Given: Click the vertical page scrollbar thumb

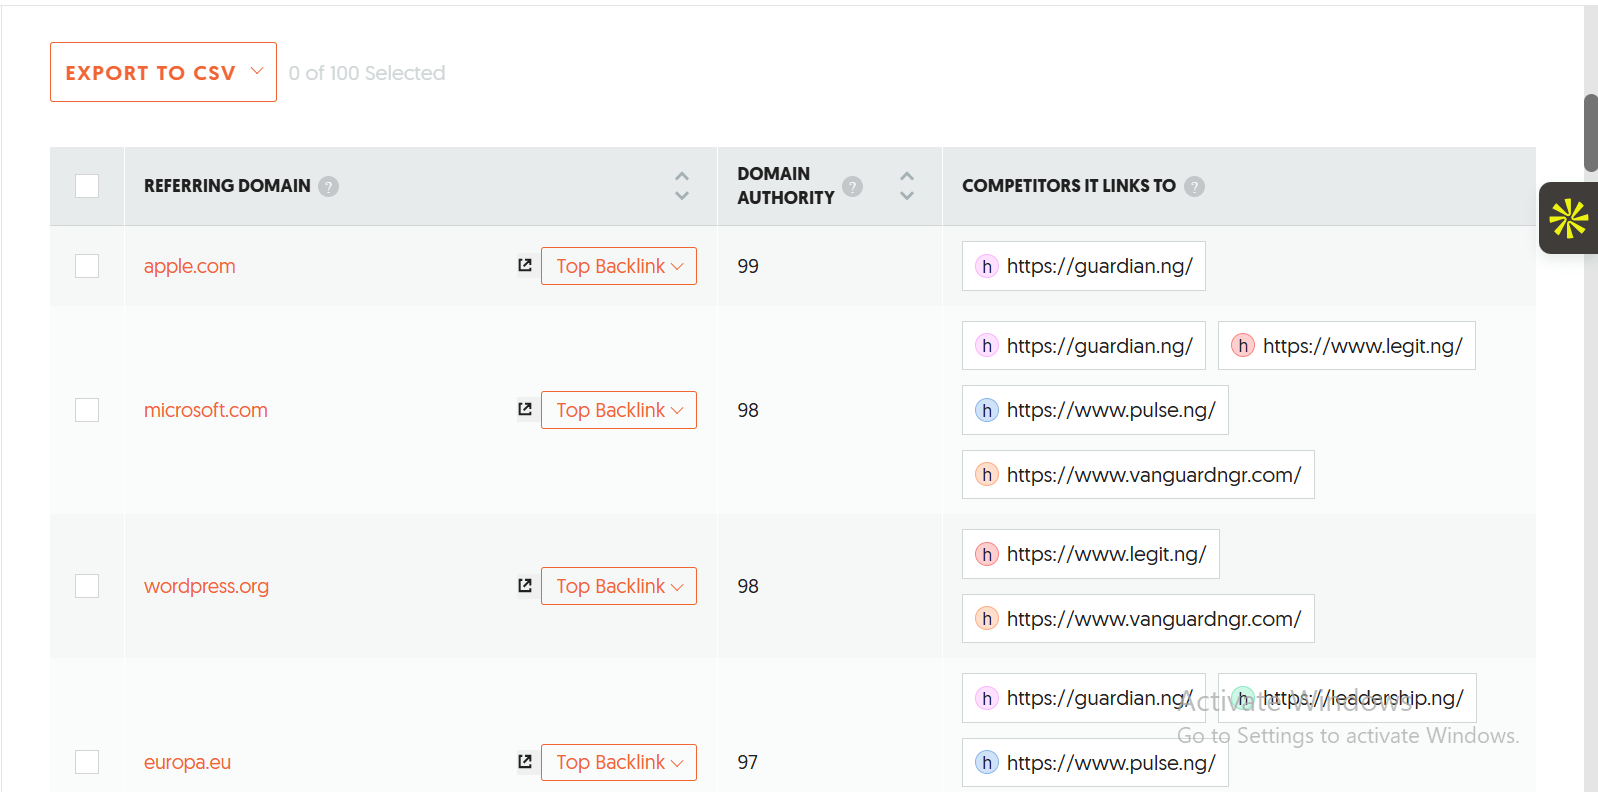Looking at the screenshot, I should pos(1591,133).
